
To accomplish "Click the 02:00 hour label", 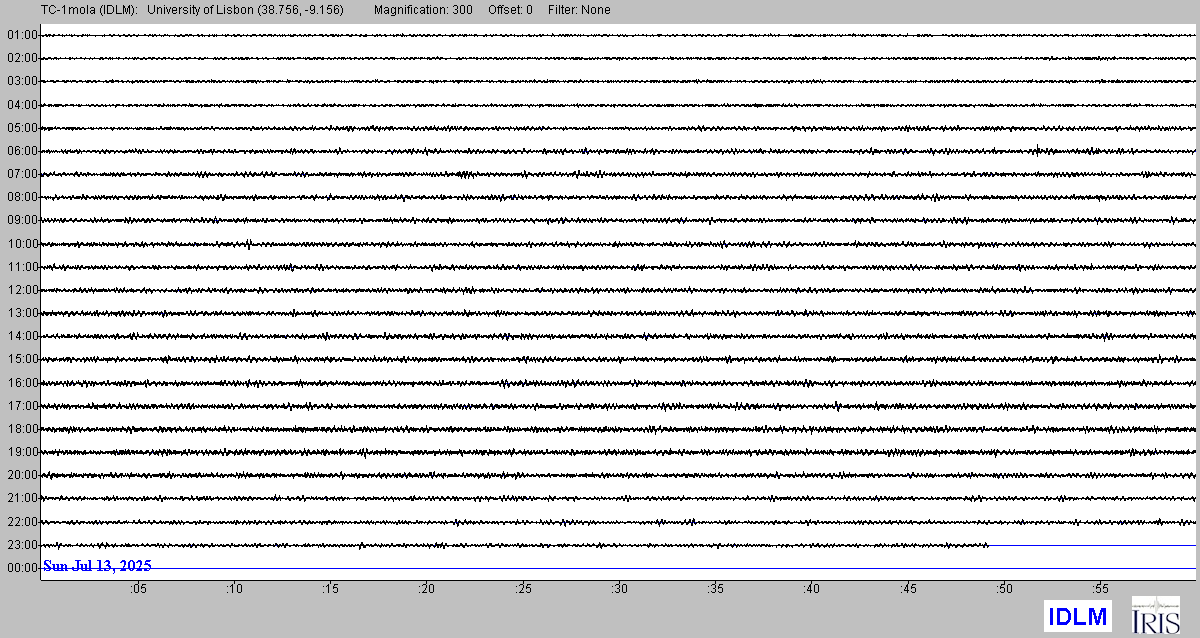I will coord(22,58).
